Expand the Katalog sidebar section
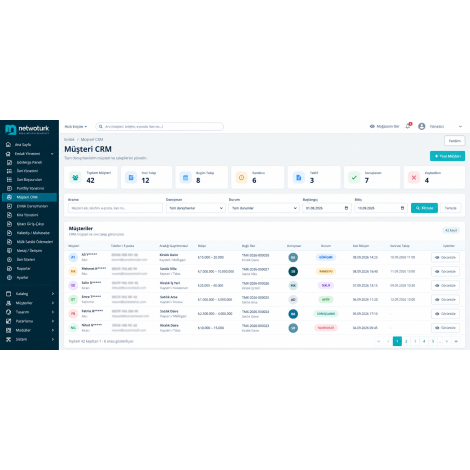The image size is (470, 470). click(29, 294)
